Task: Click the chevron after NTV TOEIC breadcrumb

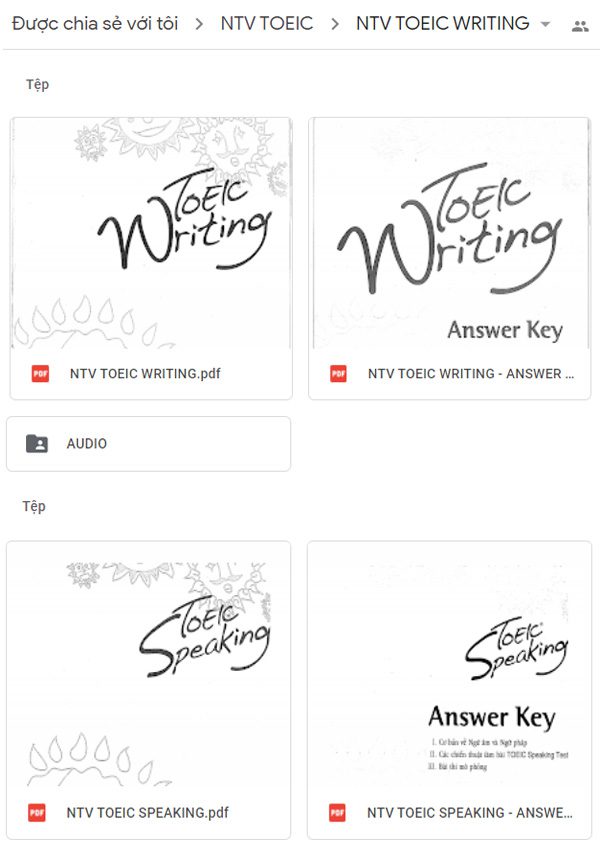Action: coord(335,24)
